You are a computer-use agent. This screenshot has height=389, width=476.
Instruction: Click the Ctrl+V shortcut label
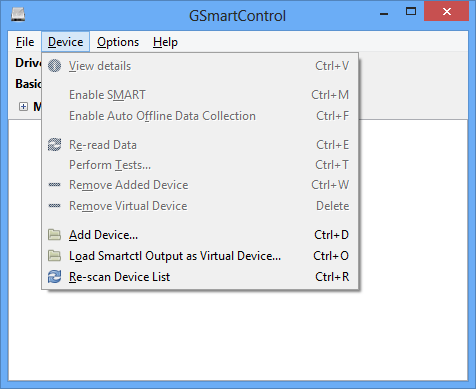(332, 66)
